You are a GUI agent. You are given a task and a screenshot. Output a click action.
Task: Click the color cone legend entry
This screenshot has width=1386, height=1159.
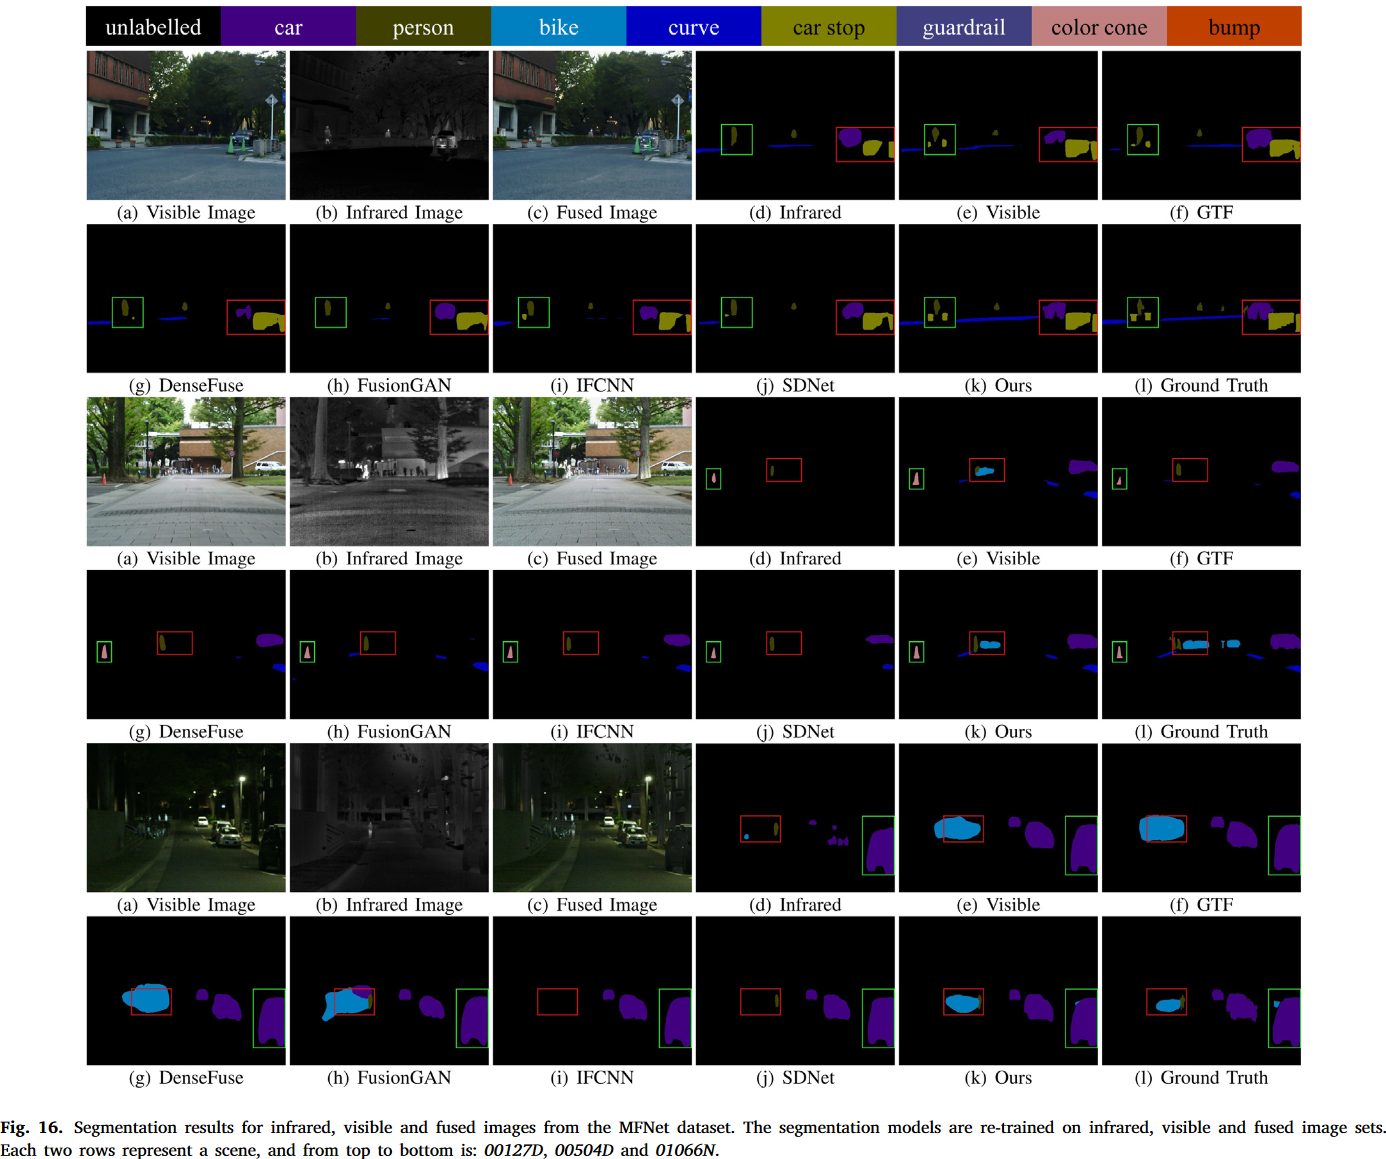pyautogui.click(x=1098, y=26)
